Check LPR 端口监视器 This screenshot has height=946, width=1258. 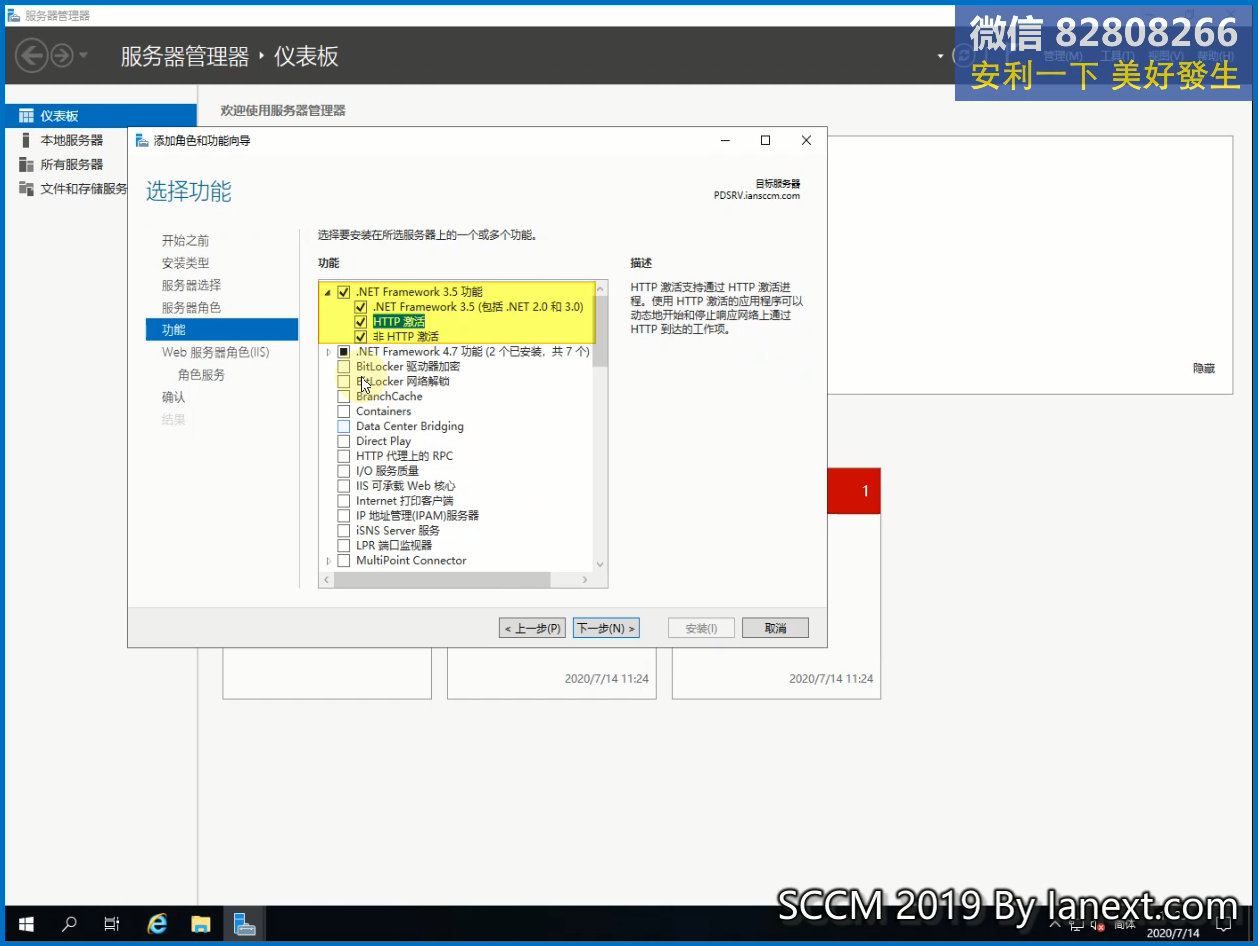(x=344, y=546)
